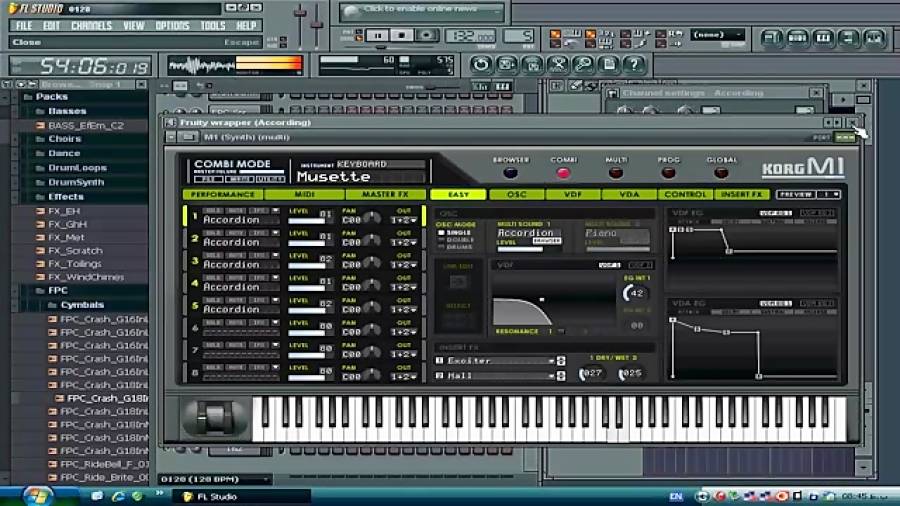This screenshot has width=900, height=506.
Task: Switch to the MASTER FX tab
Action: [386, 194]
